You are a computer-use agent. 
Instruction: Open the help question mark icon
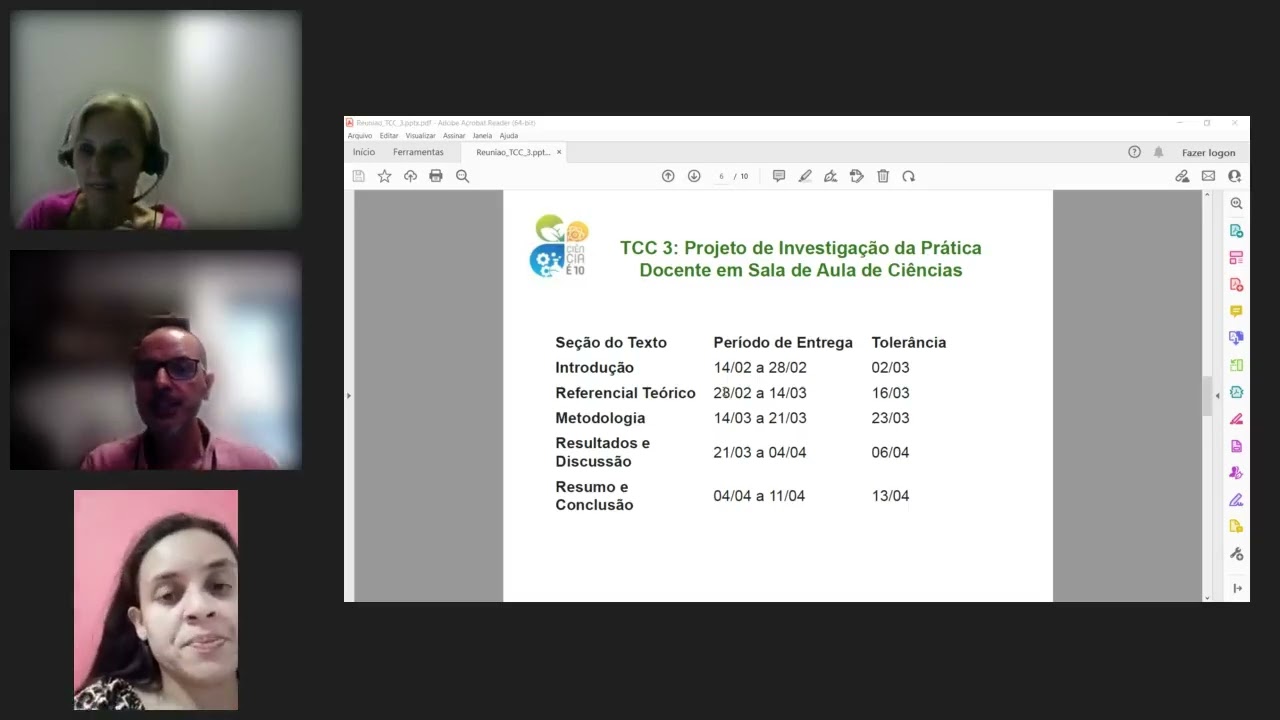(1134, 152)
